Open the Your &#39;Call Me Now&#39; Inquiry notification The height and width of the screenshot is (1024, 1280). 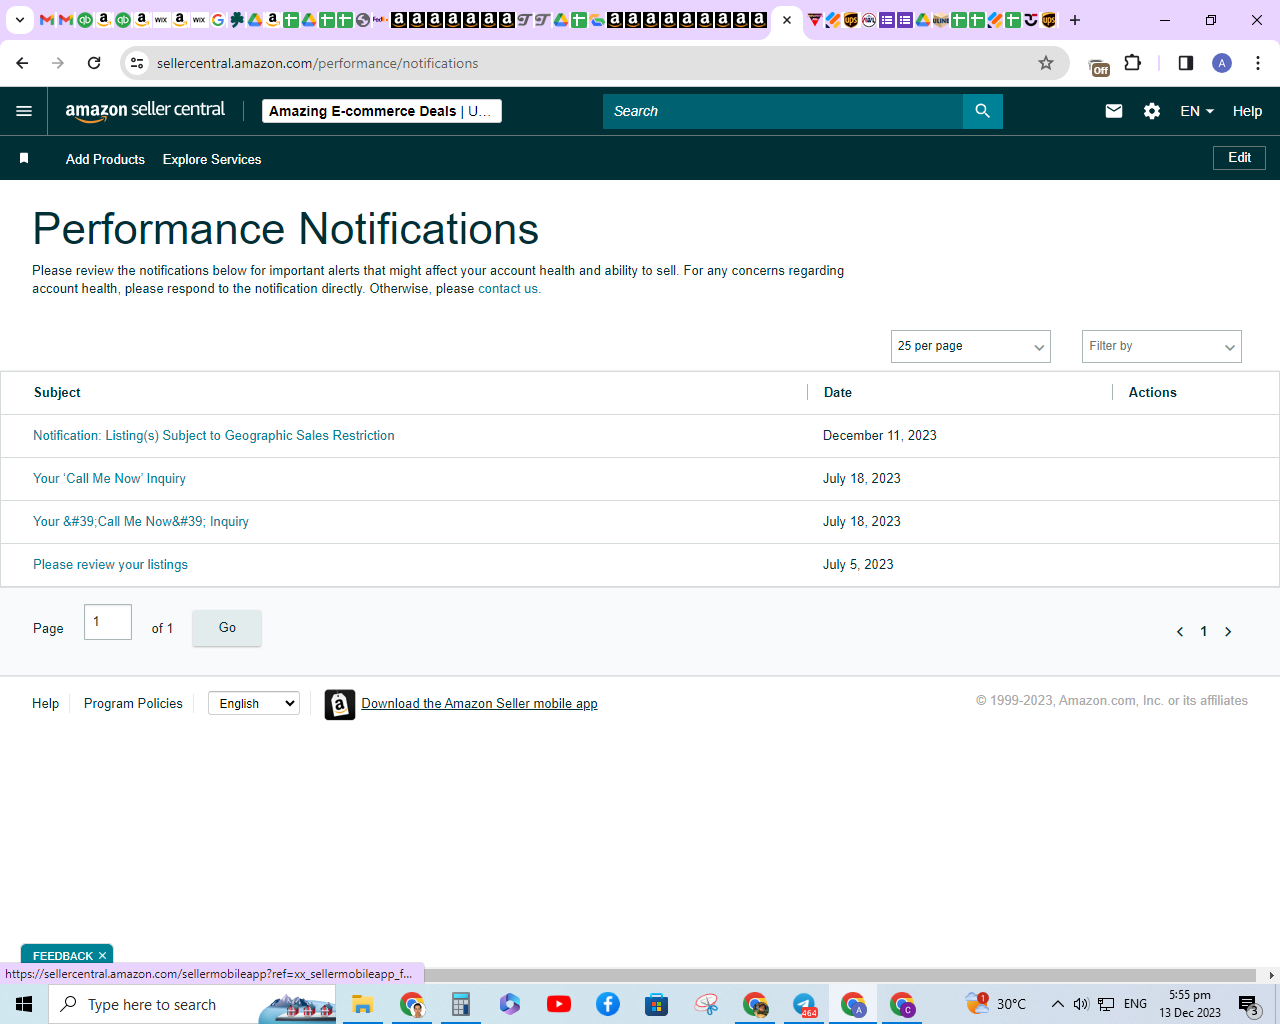pos(141,522)
